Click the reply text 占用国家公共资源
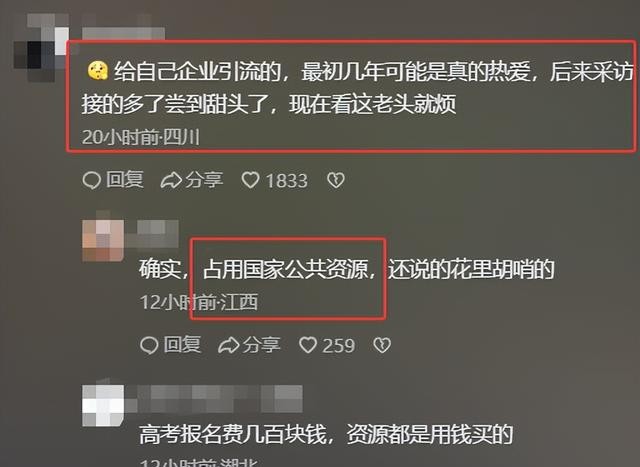Screen dimensions: 640x467 click(285, 269)
